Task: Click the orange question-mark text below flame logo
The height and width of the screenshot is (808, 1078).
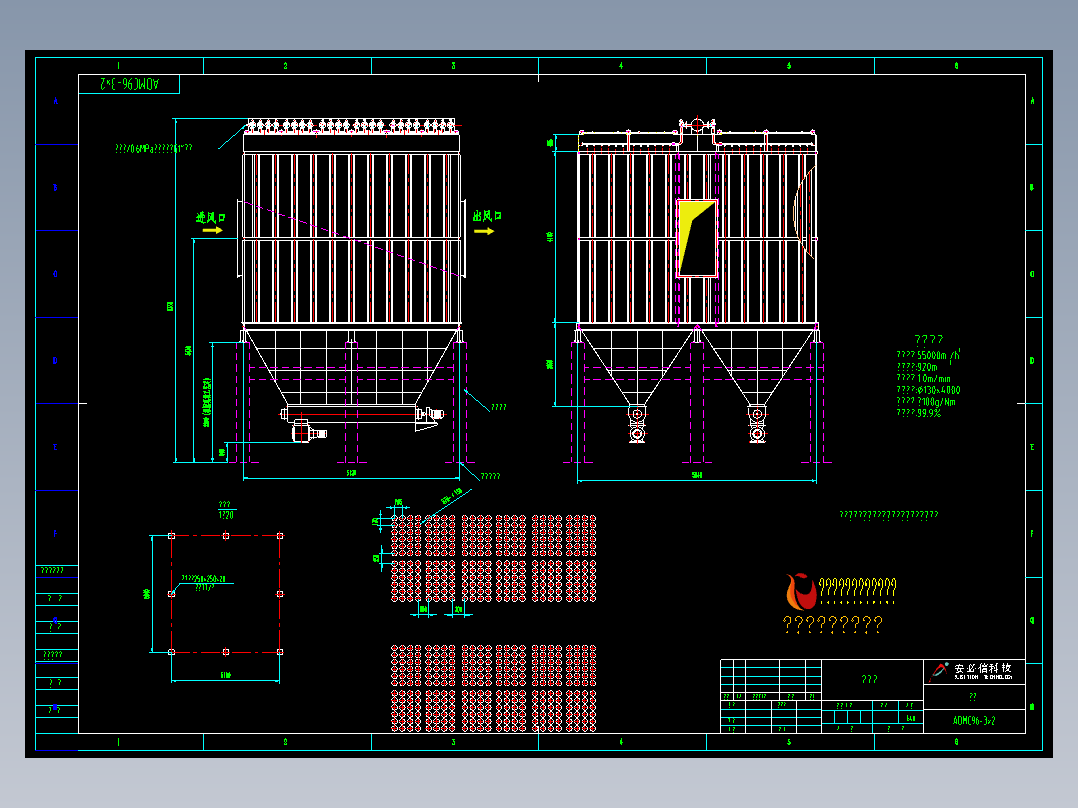Action: point(833,624)
